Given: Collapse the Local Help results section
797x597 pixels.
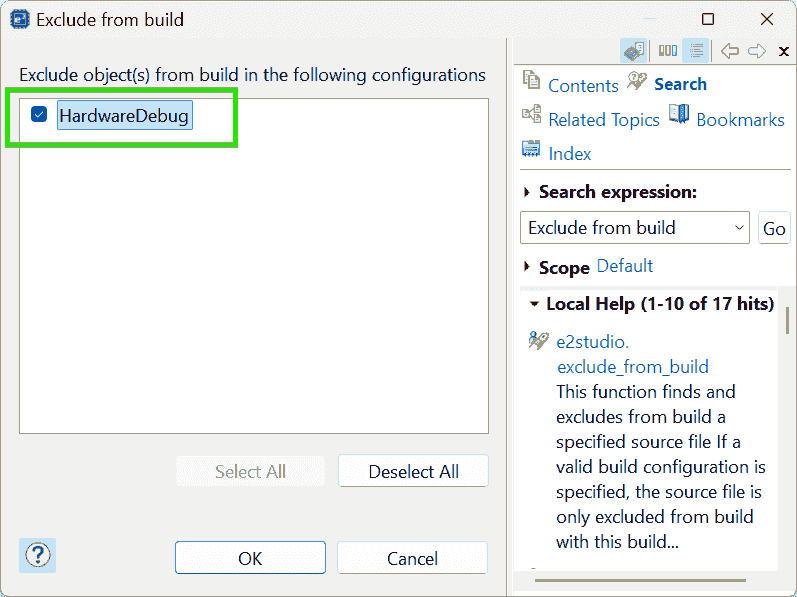Looking at the screenshot, I should 534,304.
